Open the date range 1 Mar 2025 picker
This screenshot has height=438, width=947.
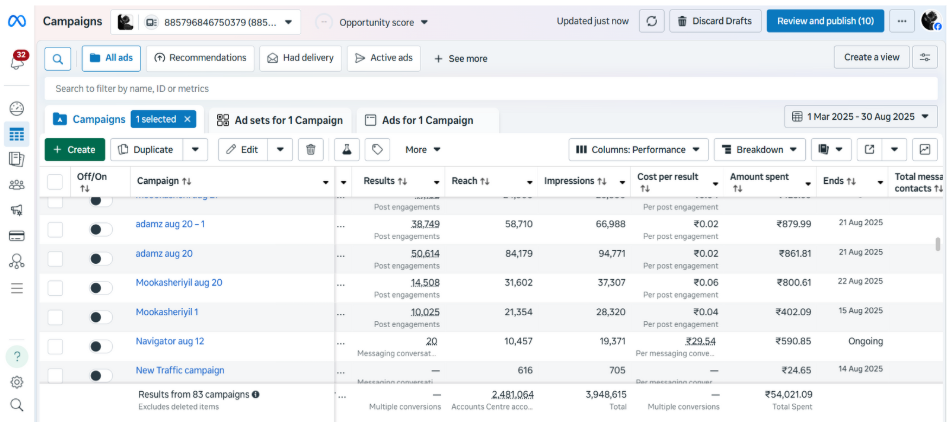pyautogui.click(x=860, y=117)
